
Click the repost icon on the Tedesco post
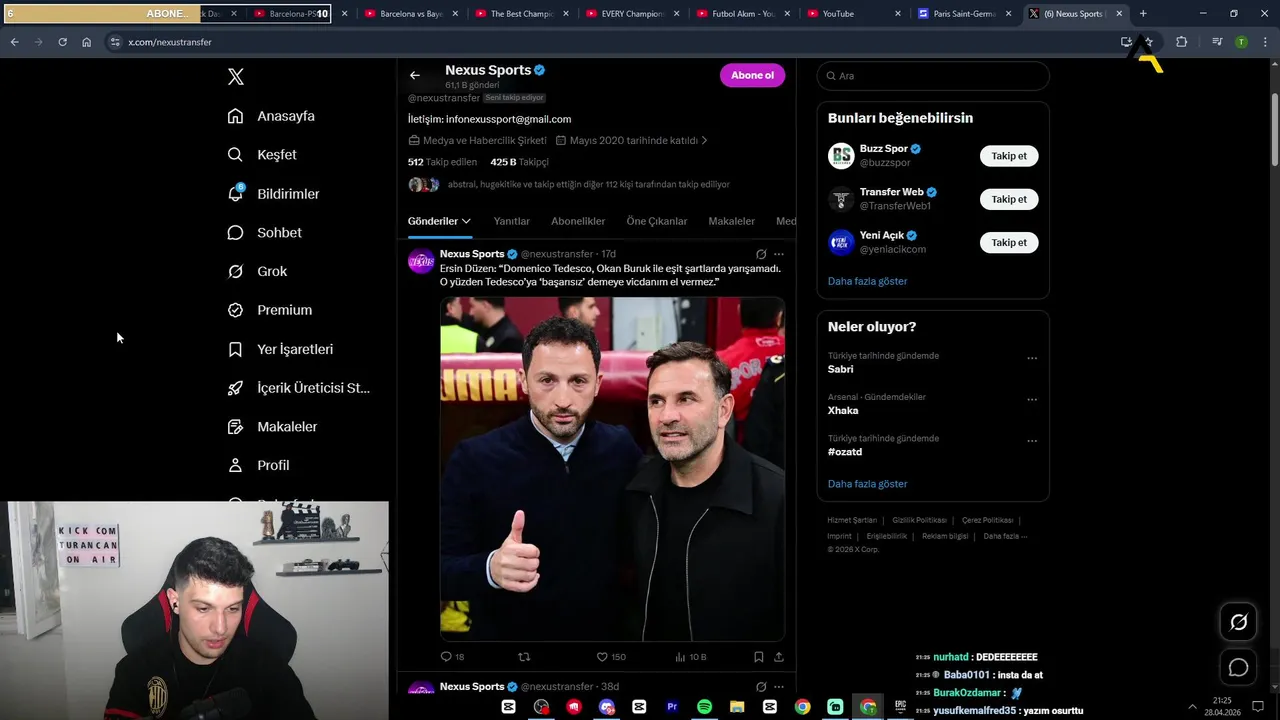pos(523,657)
